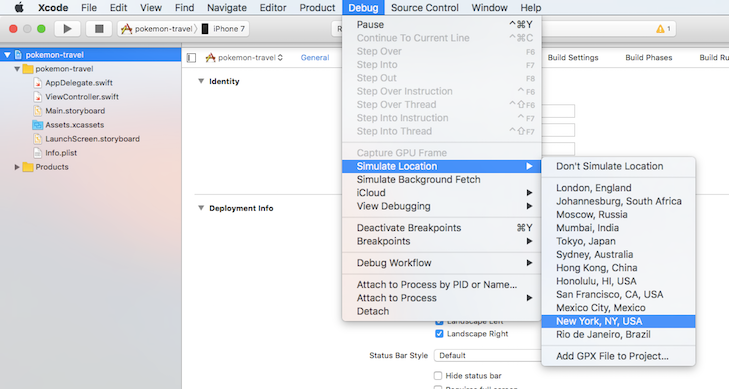This screenshot has height=389, width=729.
Task: Click the Info.plist file icon
Action: coord(38,152)
